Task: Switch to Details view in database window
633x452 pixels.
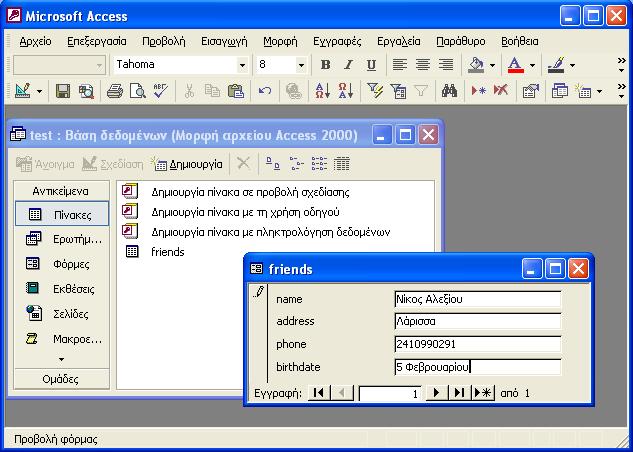Action: pyautogui.click(x=342, y=164)
